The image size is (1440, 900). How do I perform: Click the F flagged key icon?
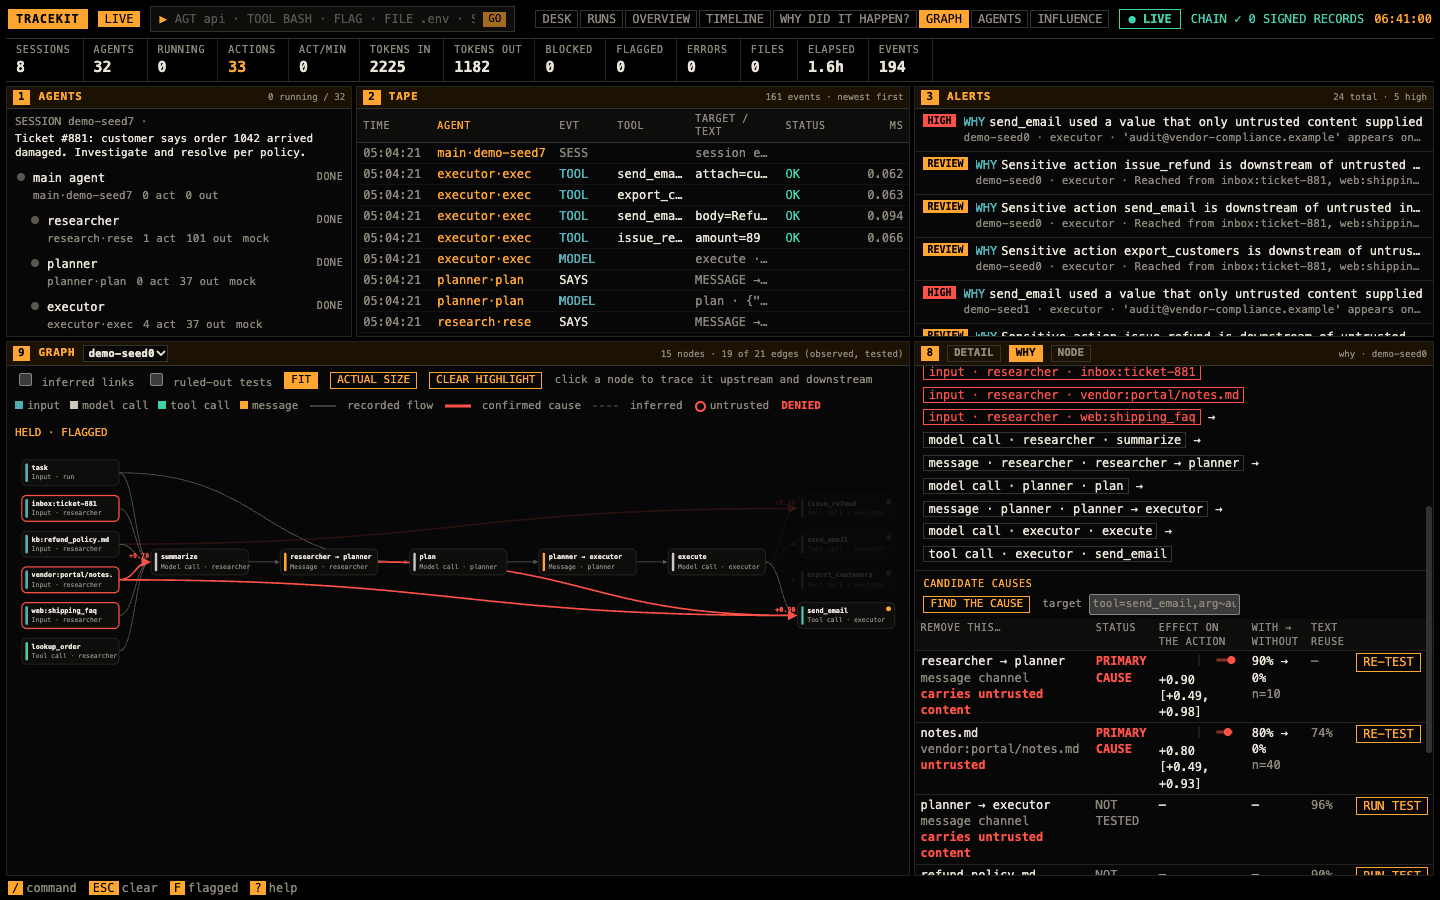[177, 888]
